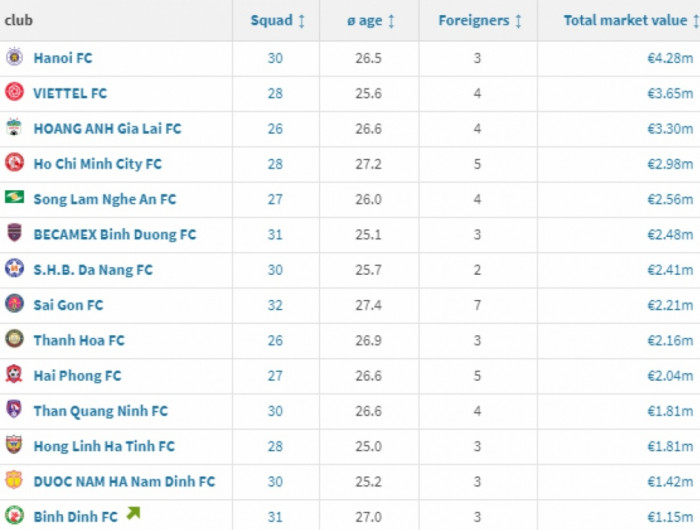Click the Hanoi FC club crest icon
This screenshot has height=530, width=700.
pos(14,58)
